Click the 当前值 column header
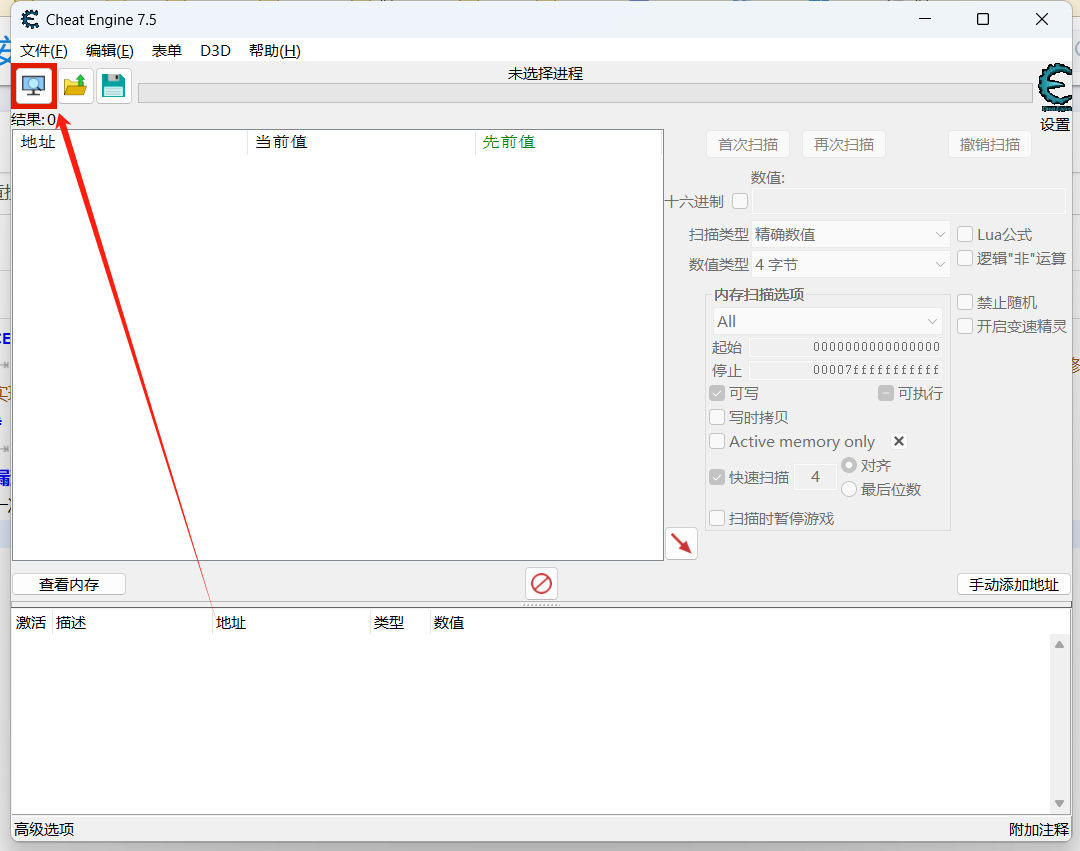 (362, 143)
